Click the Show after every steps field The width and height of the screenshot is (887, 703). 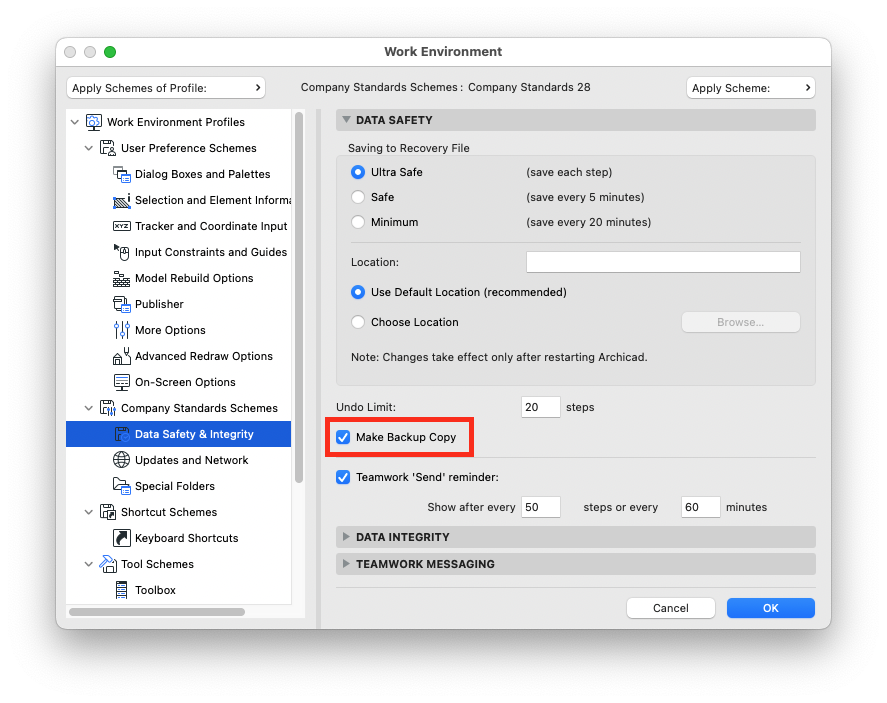540,507
